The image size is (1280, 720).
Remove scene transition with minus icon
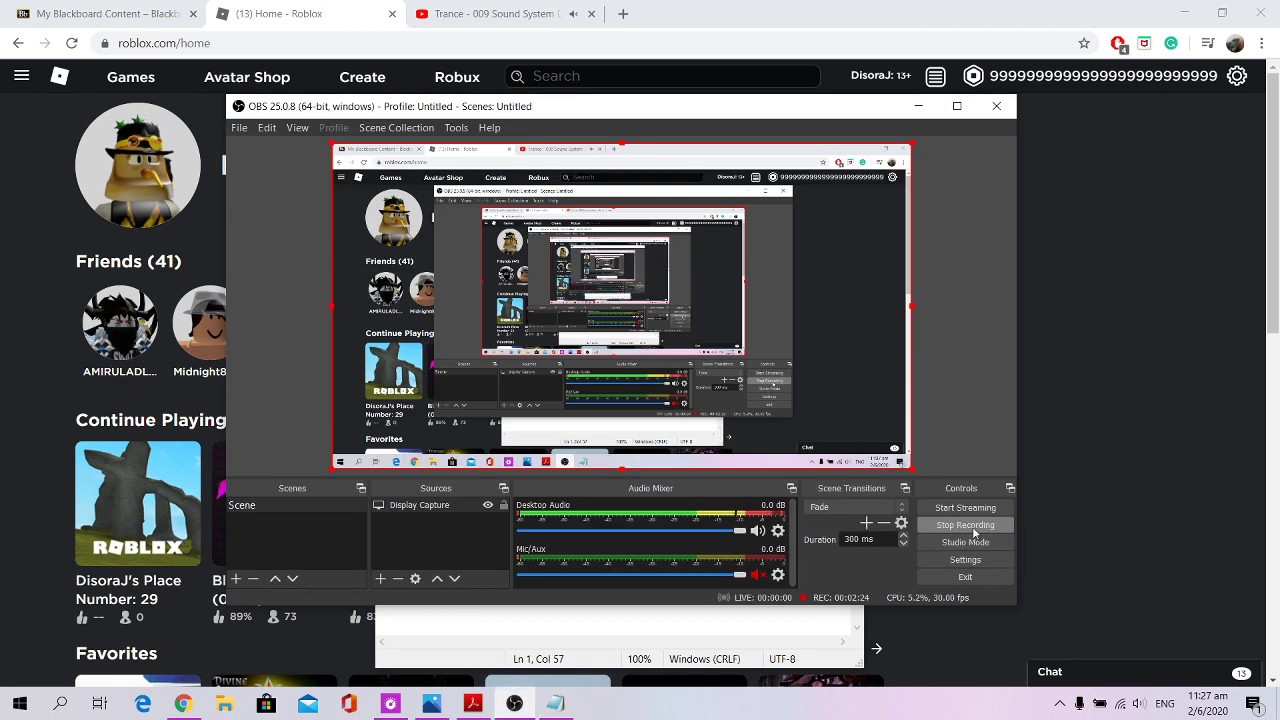(x=883, y=523)
